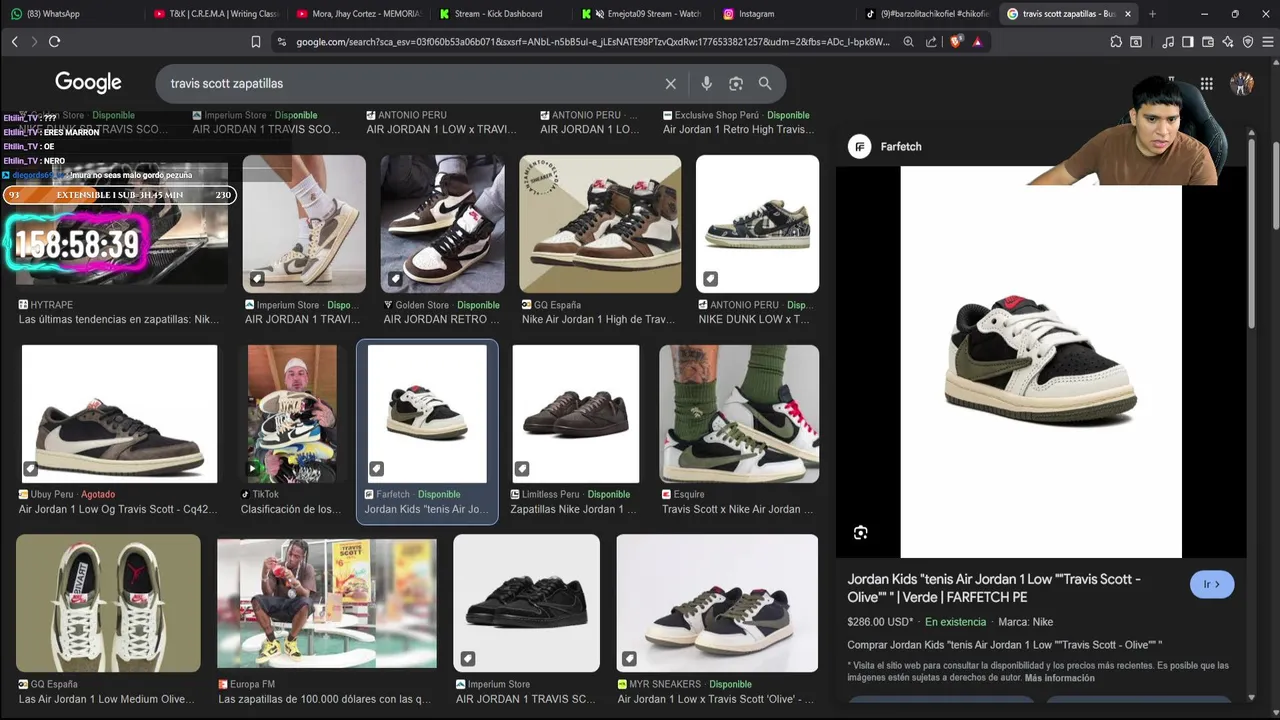Select the Esquire green sock shoe thumbnail
Image resolution: width=1280 pixels, height=720 pixels.
click(x=739, y=414)
